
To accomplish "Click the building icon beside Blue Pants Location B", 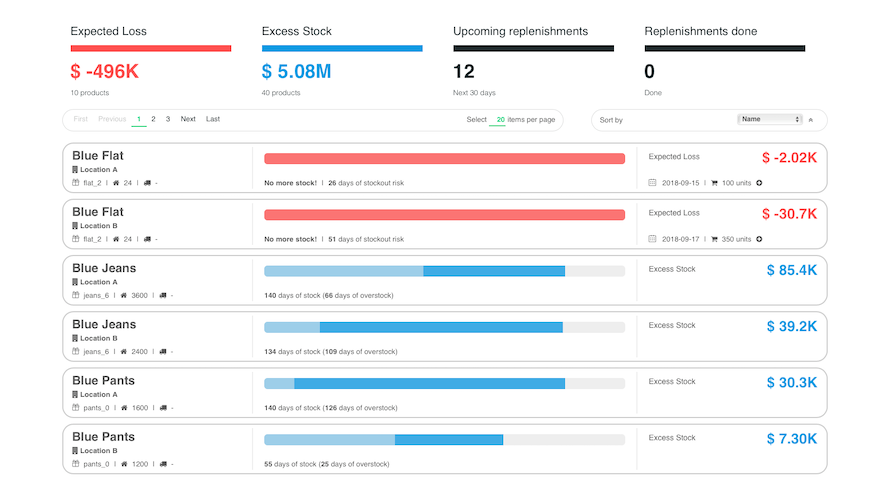I will (75, 451).
